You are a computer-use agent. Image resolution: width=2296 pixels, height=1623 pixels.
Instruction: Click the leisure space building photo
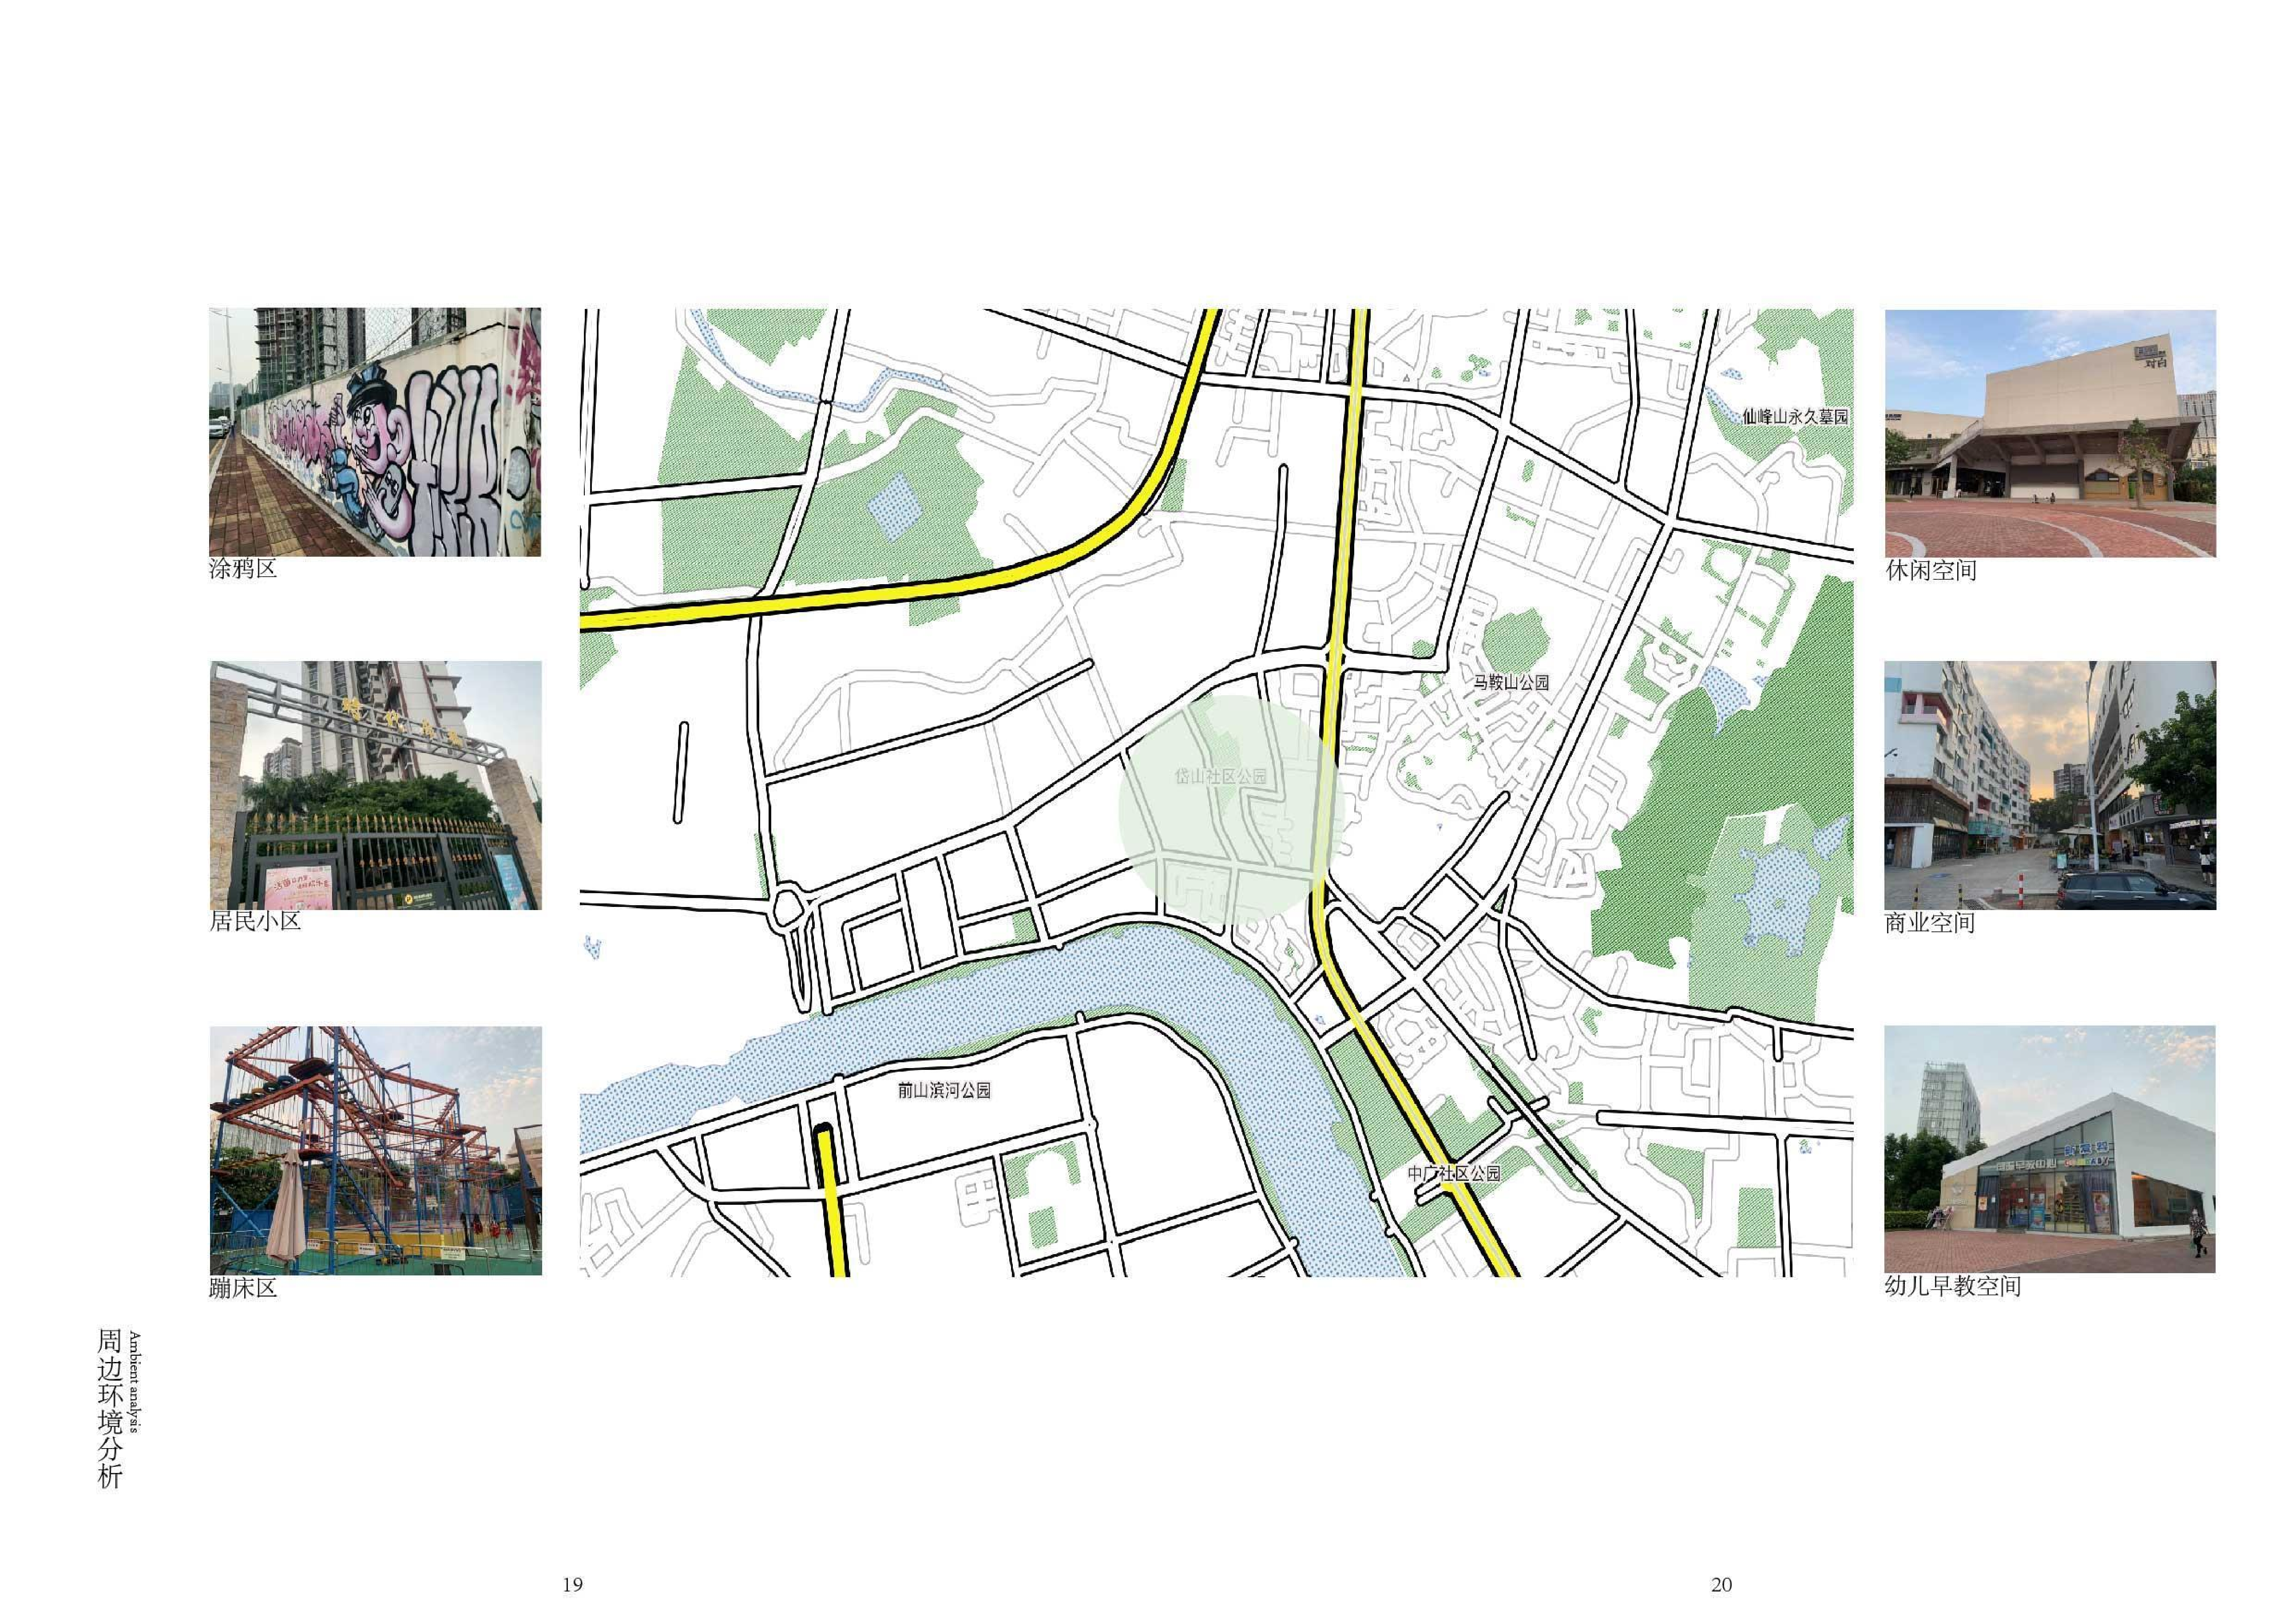point(2049,433)
